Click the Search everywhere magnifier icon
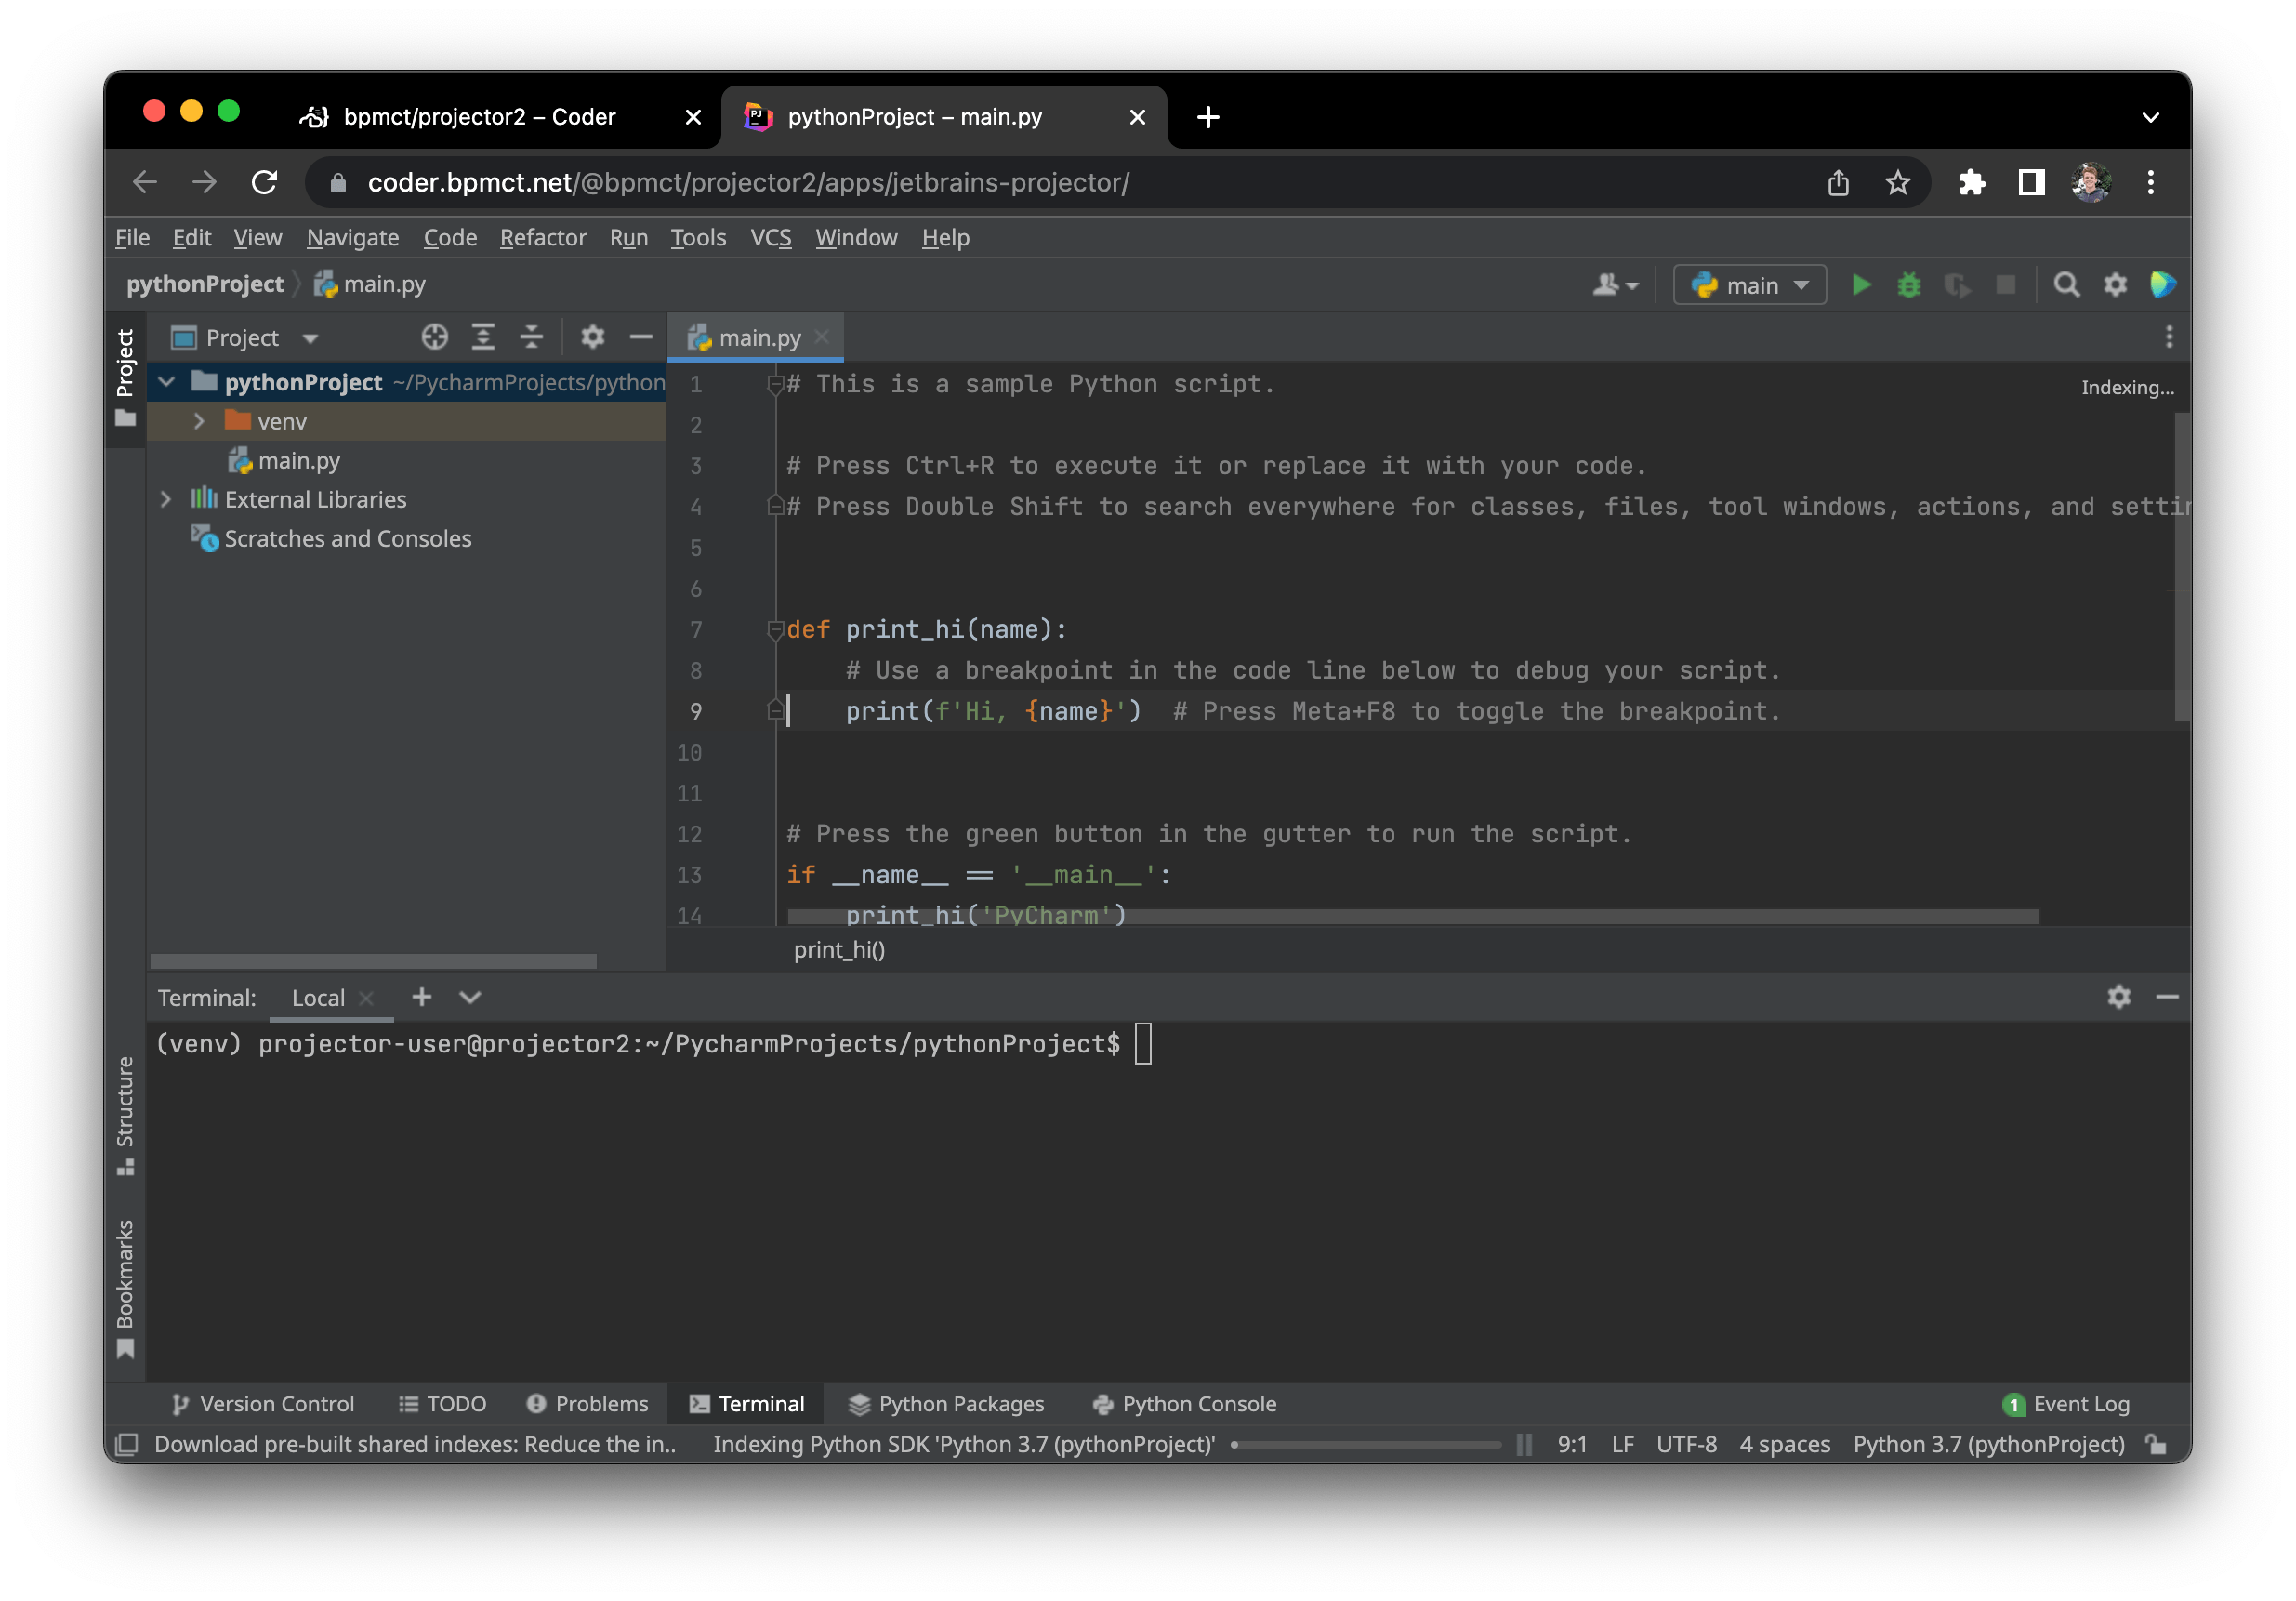2296x1601 pixels. 2065,283
